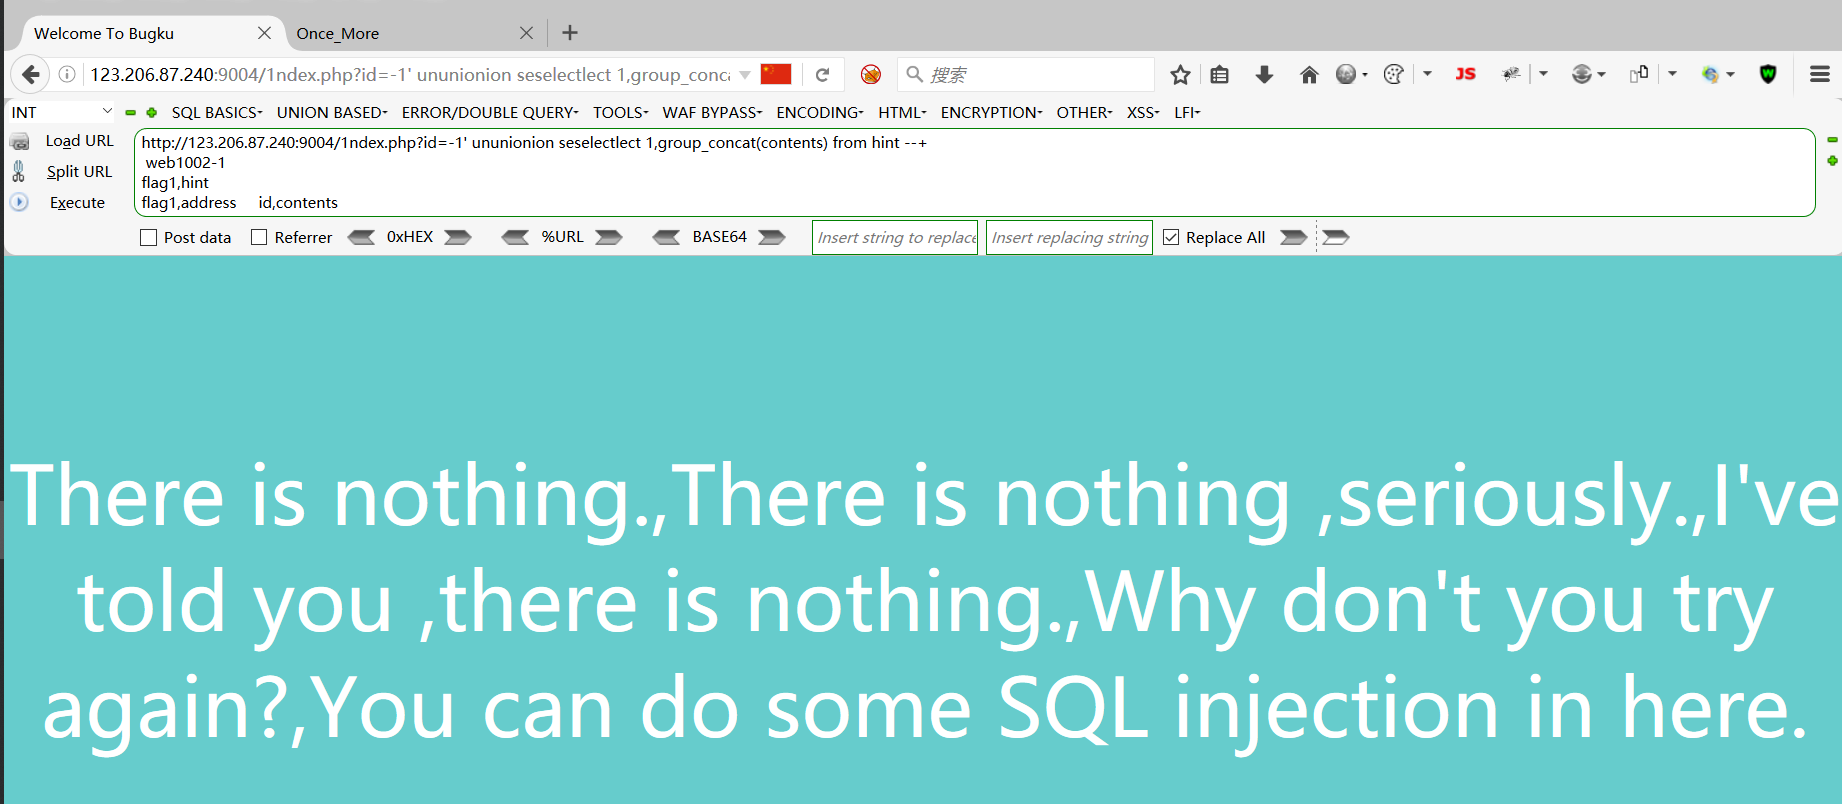This screenshot has height=804, width=1842.
Task: Uncheck the Replace All checkbox
Action: point(1171,238)
